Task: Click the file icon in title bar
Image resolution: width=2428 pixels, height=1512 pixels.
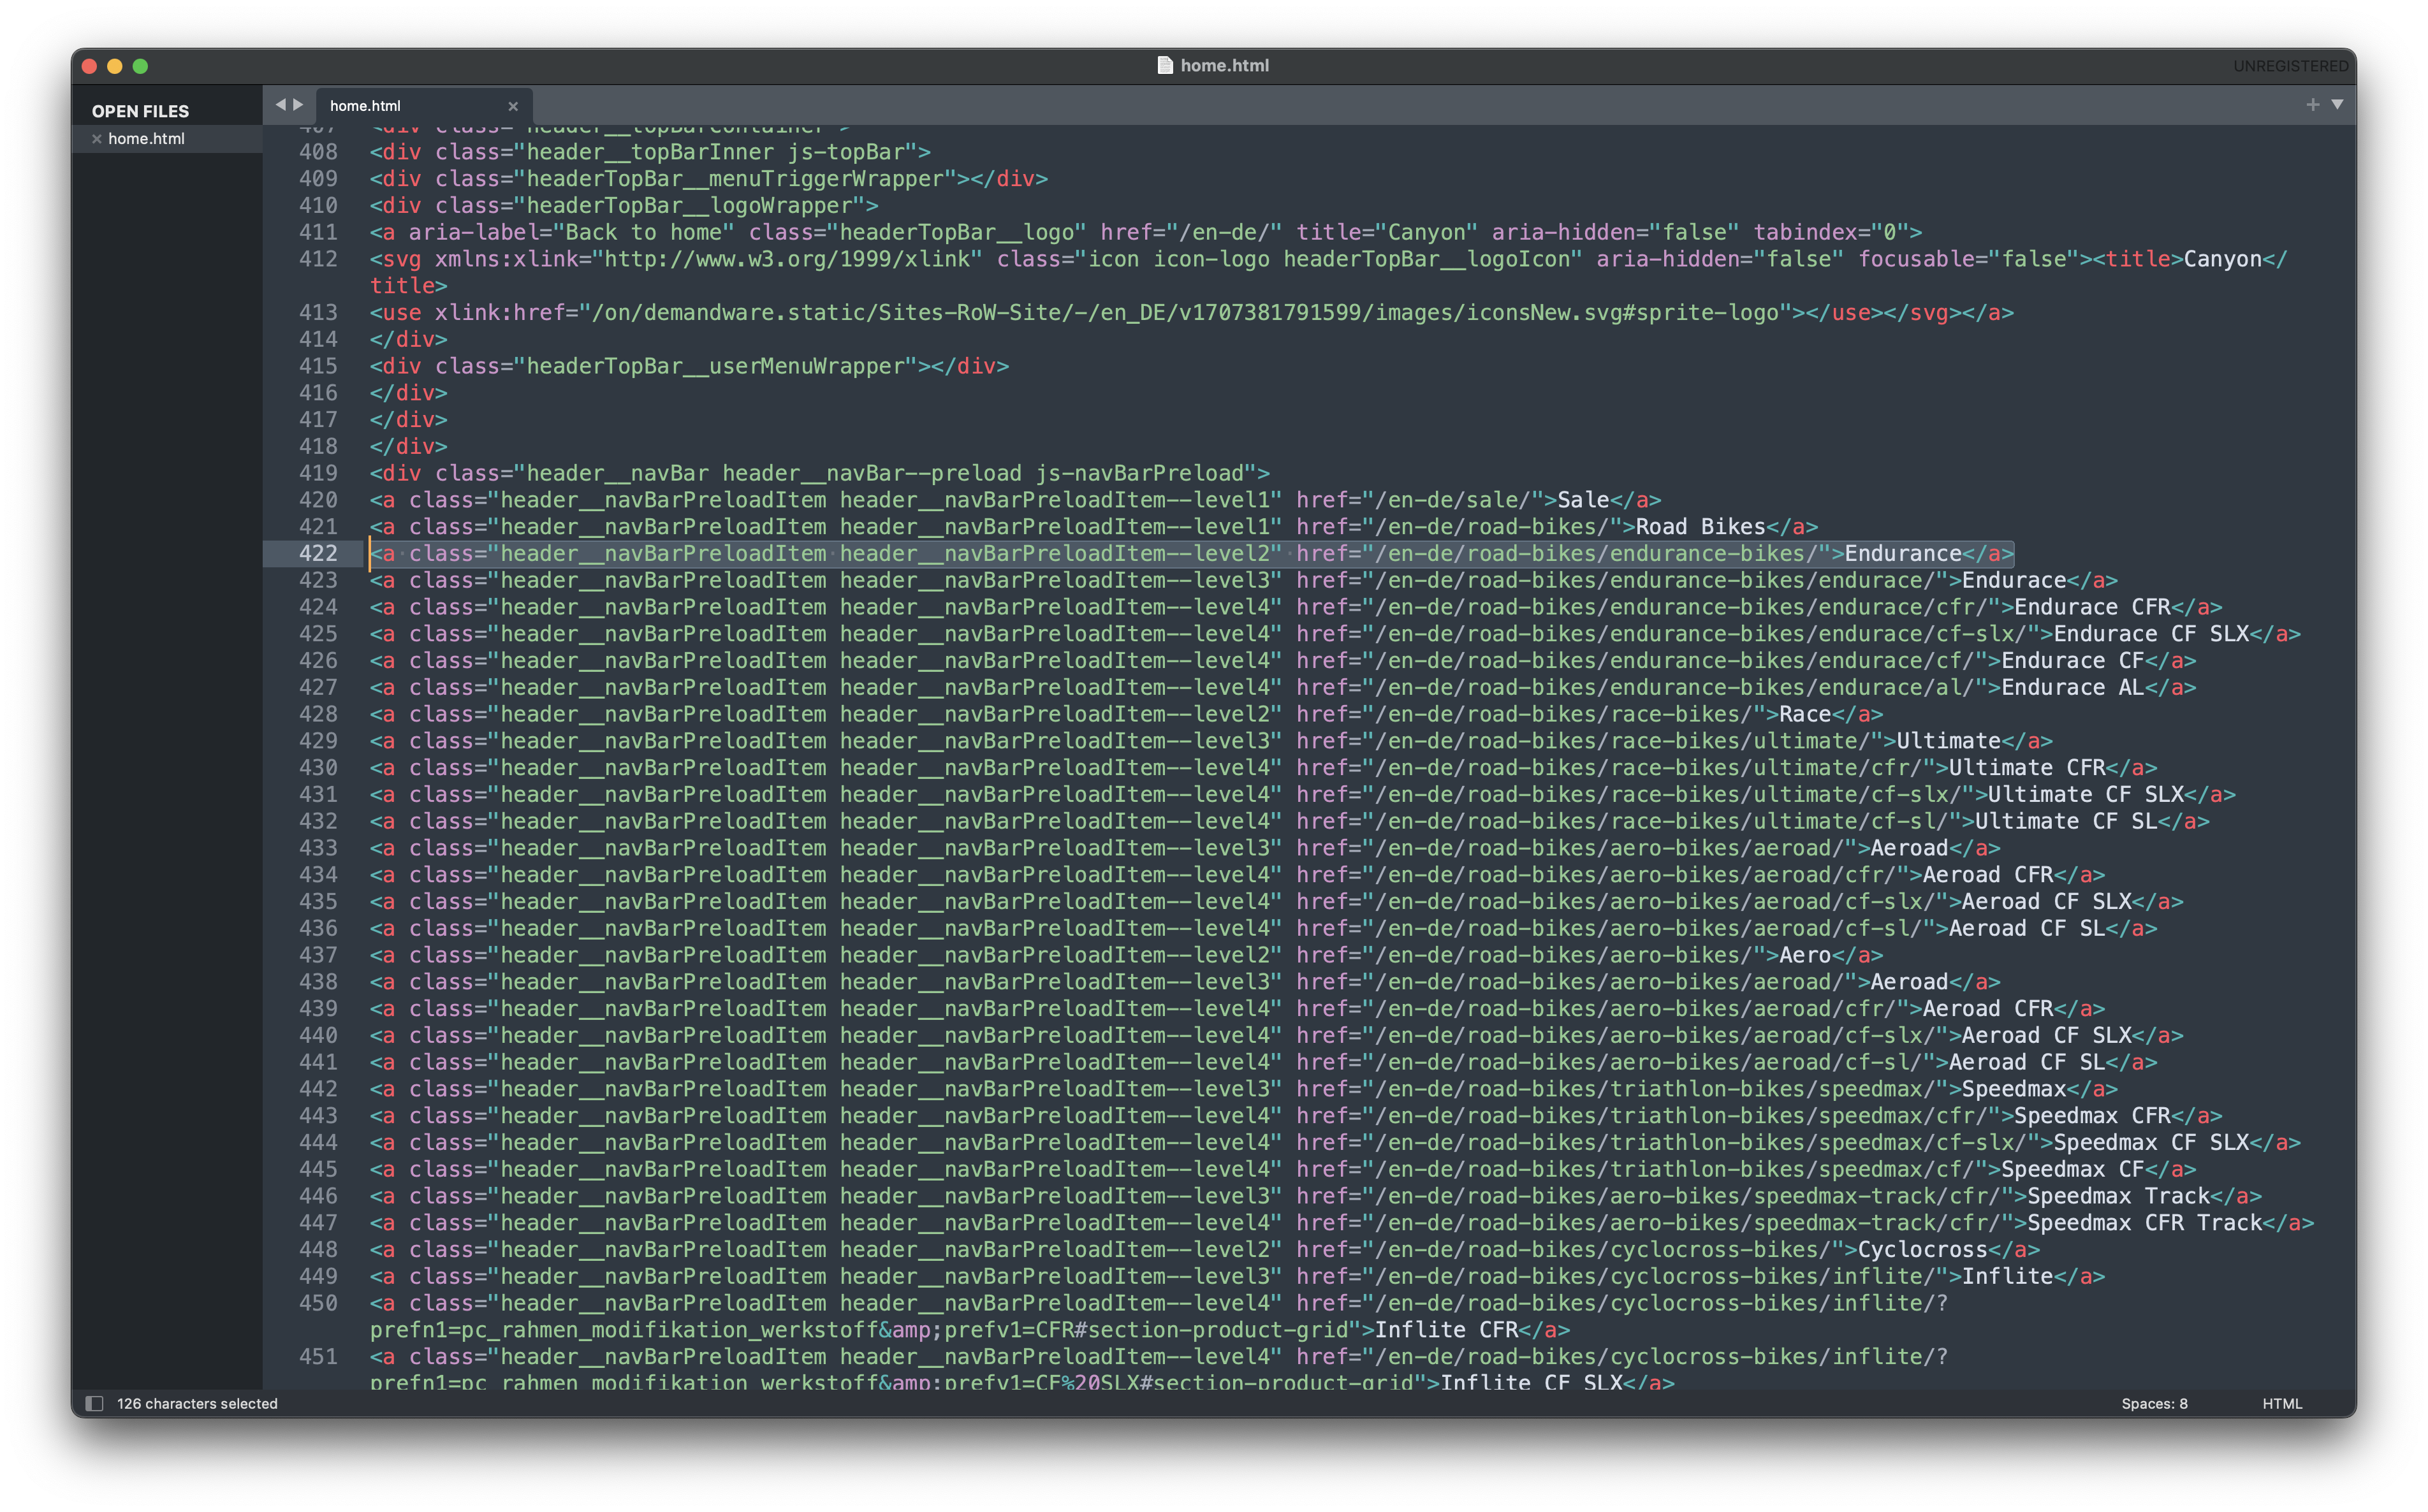Action: (1165, 65)
